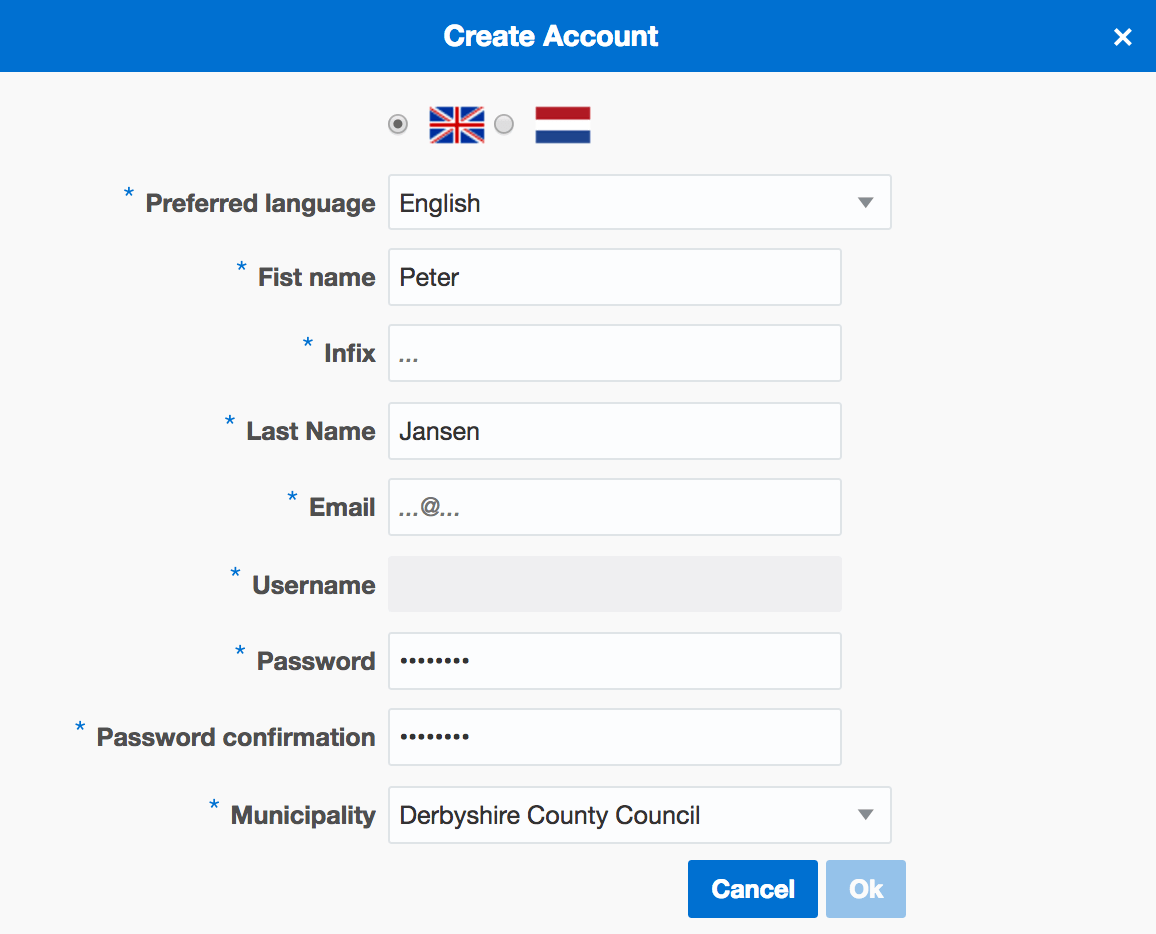Click the Netherlands flag icon
Image resolution: width=1156 pixels, height=934 pixels.
562,125
